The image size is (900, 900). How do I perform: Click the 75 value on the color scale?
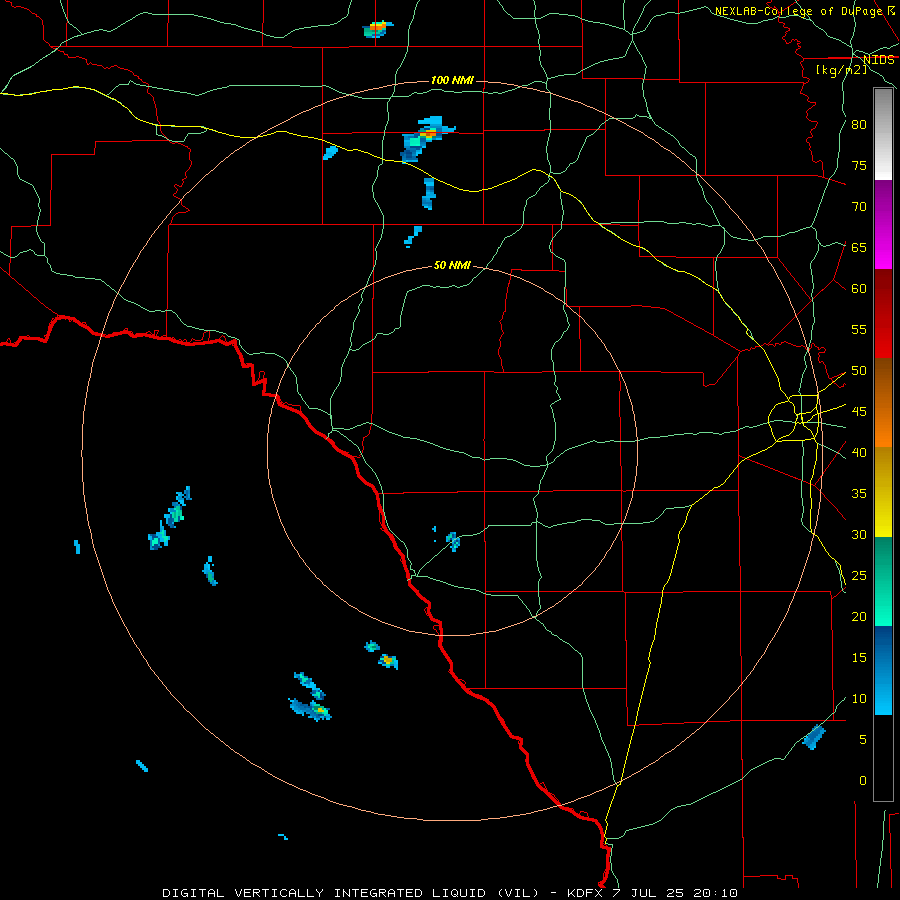[859, 165]
